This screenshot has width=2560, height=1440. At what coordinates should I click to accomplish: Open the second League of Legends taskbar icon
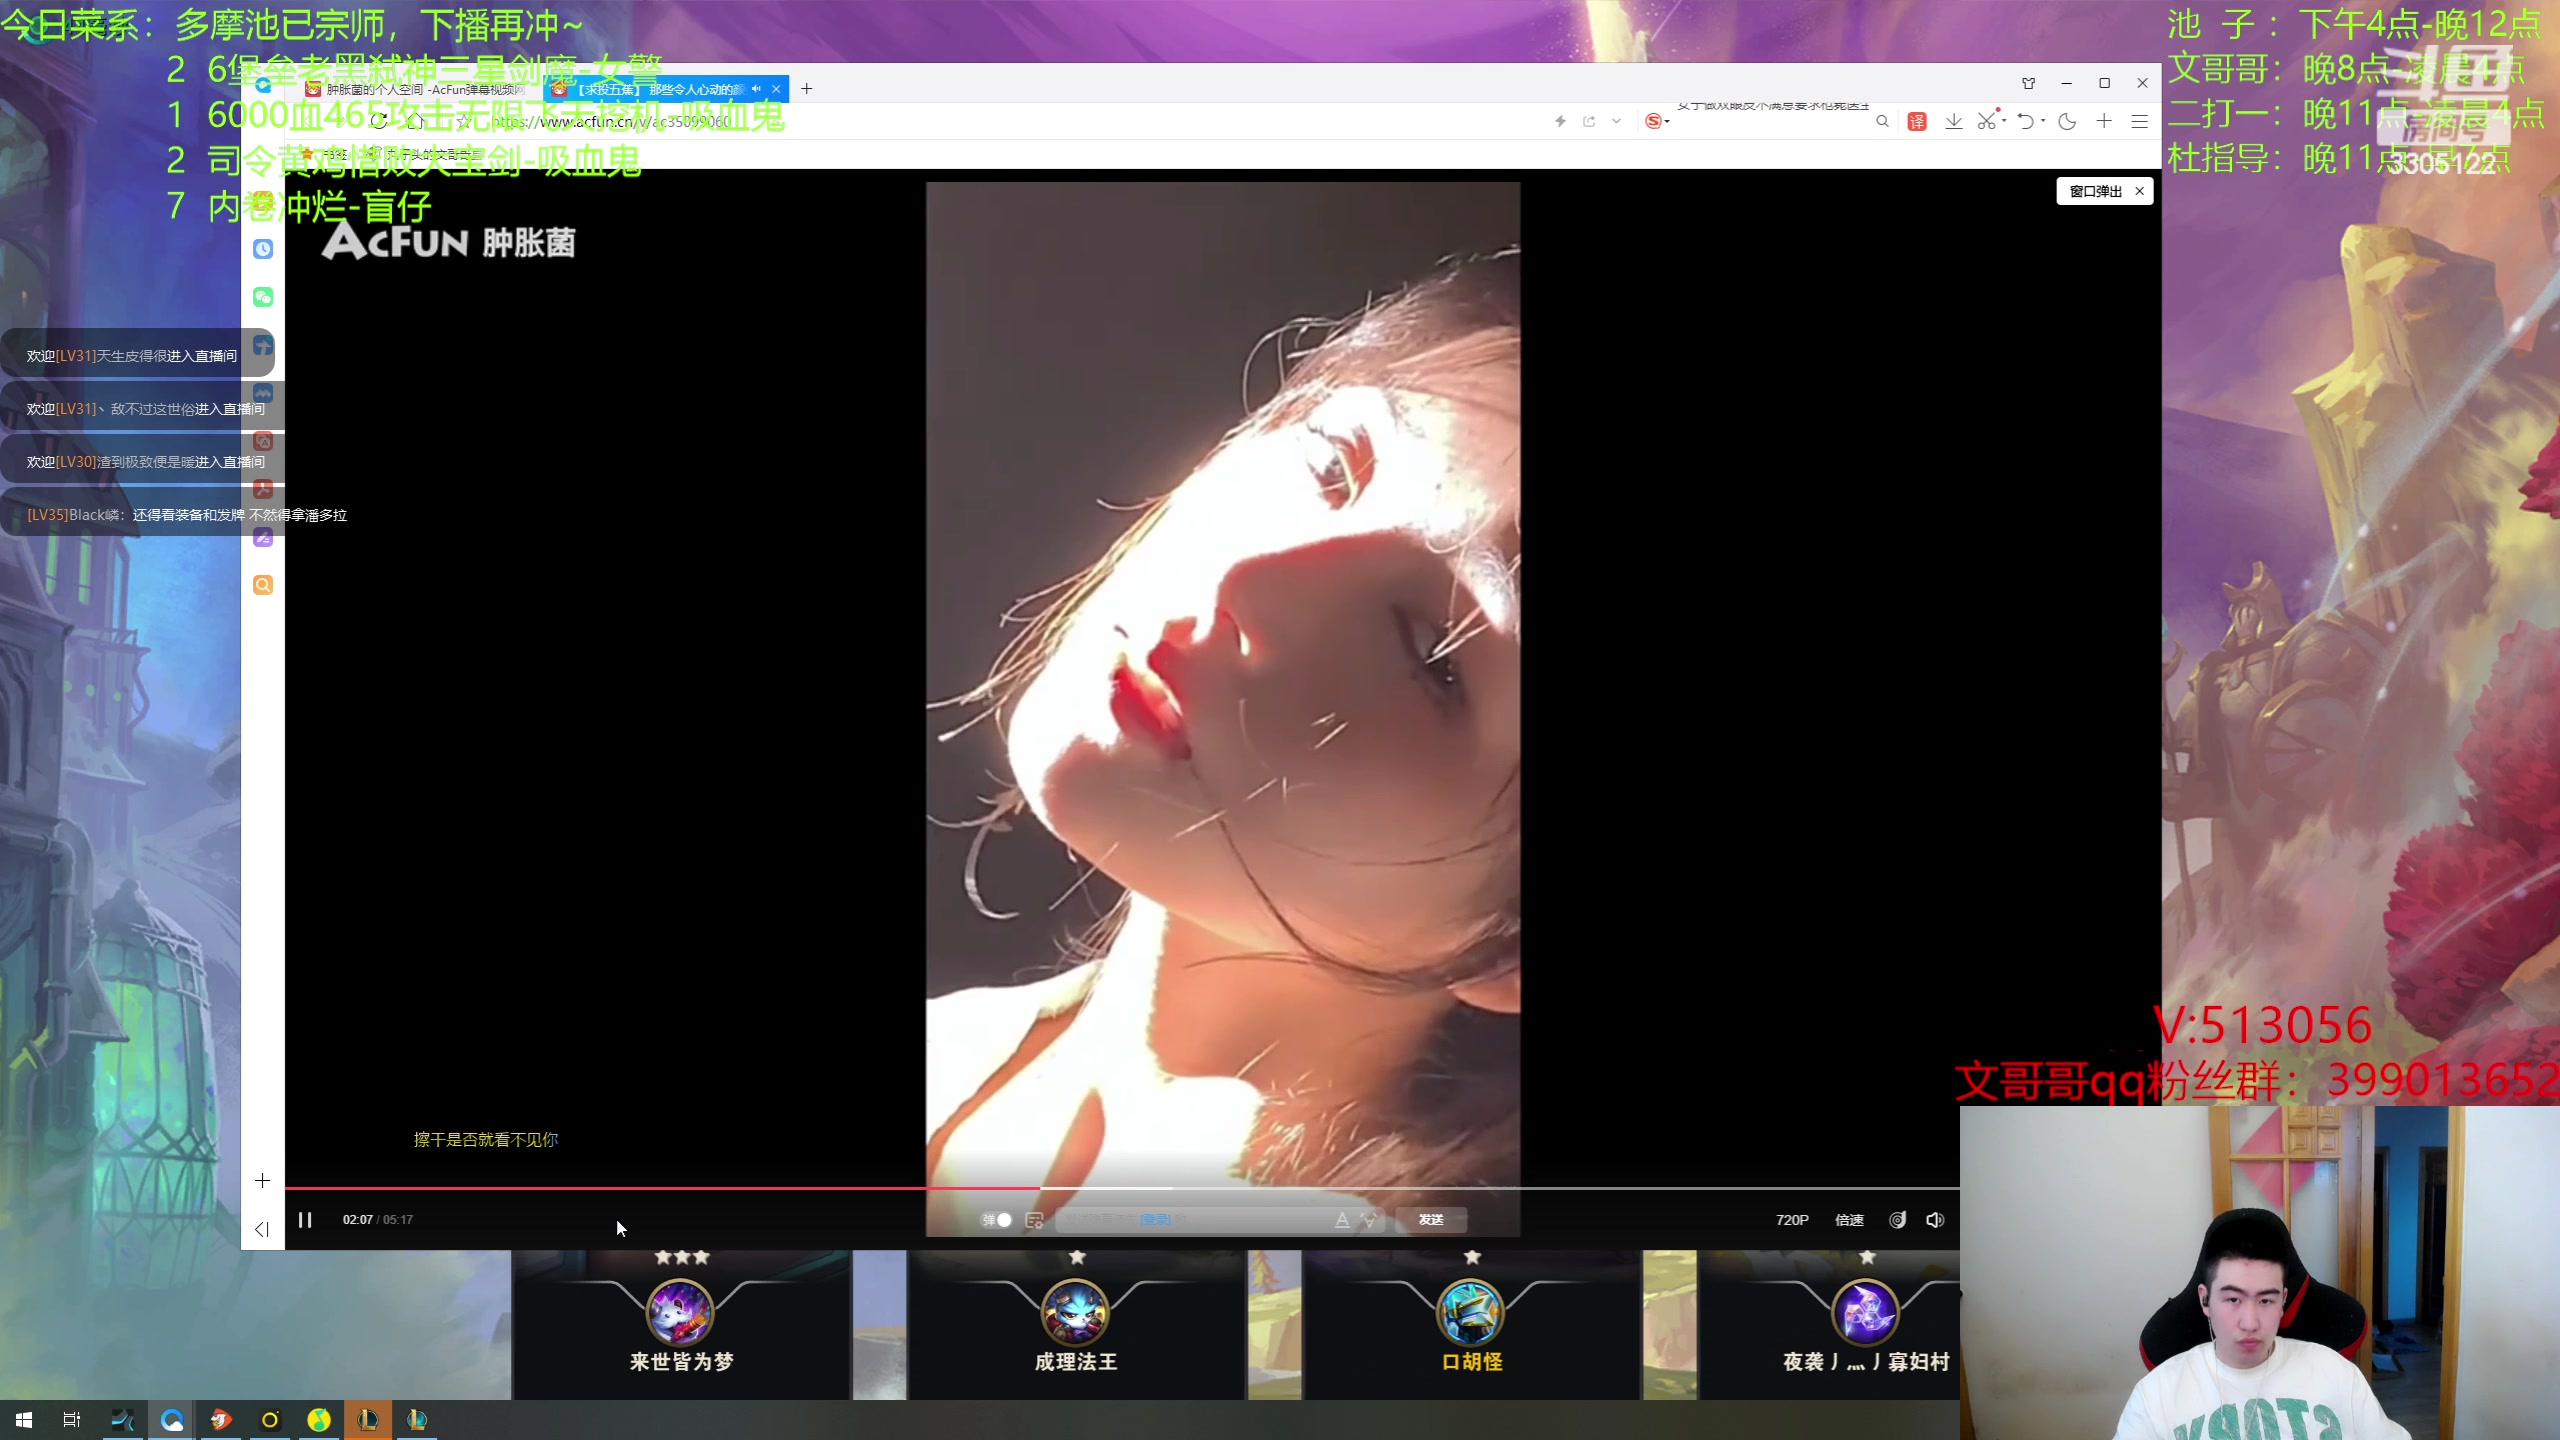click(417, 1420)
